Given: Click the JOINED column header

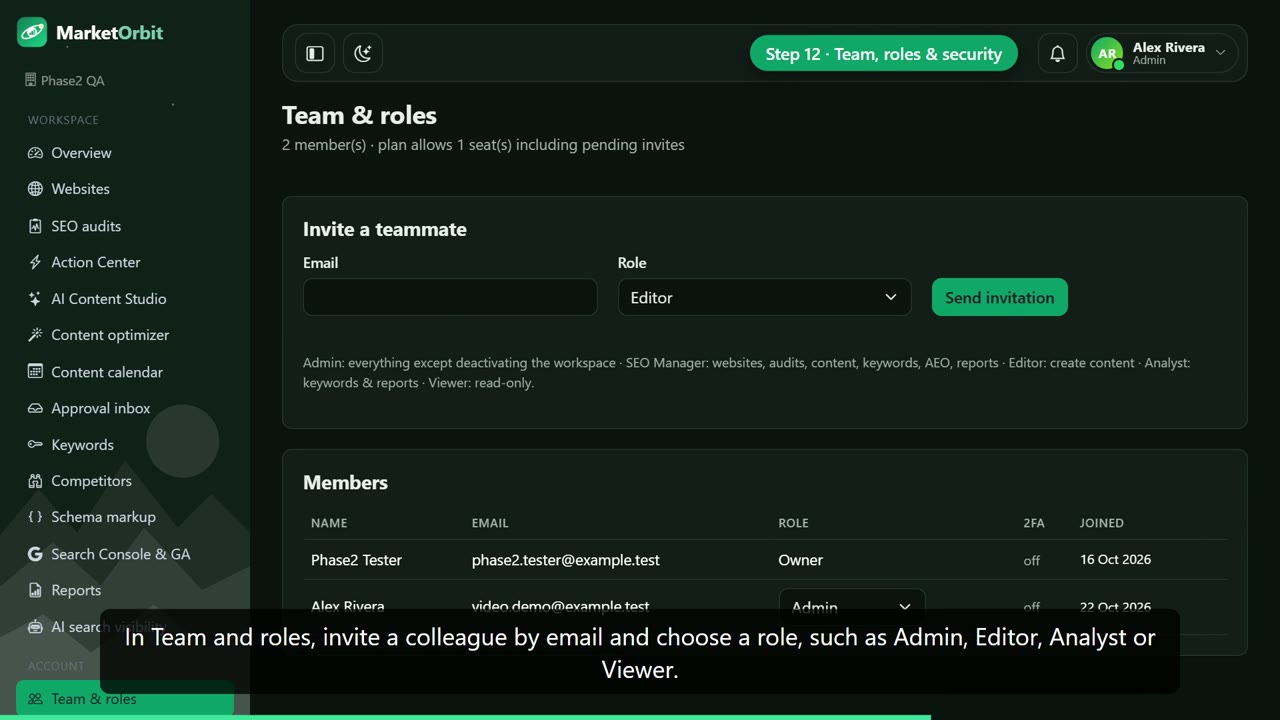Looking at the screenshot, I should [1101, 523].
